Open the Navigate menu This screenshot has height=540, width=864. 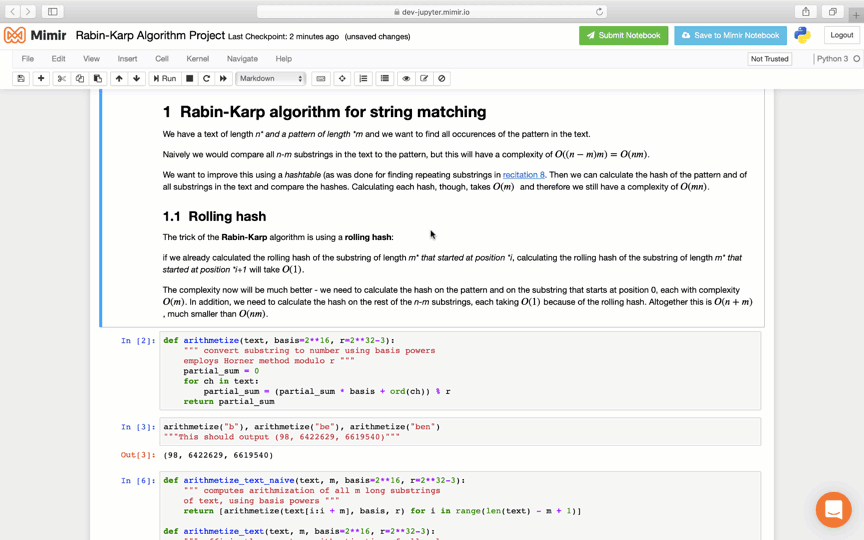[x=242, y=58]
